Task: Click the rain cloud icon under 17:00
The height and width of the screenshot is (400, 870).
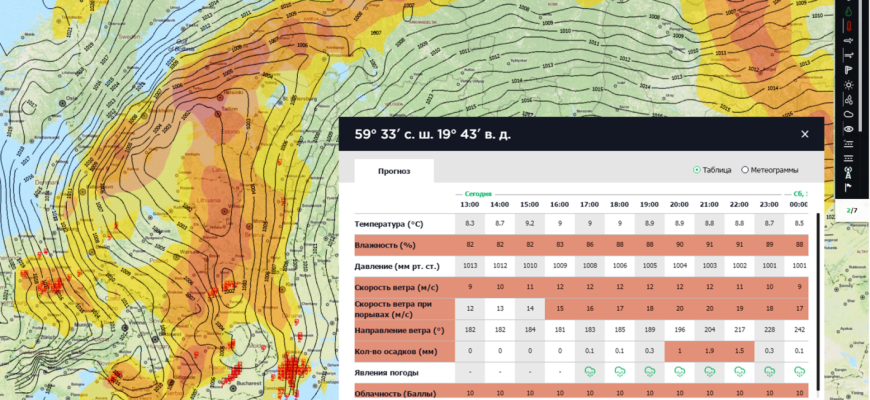Action: pos(589,370)
